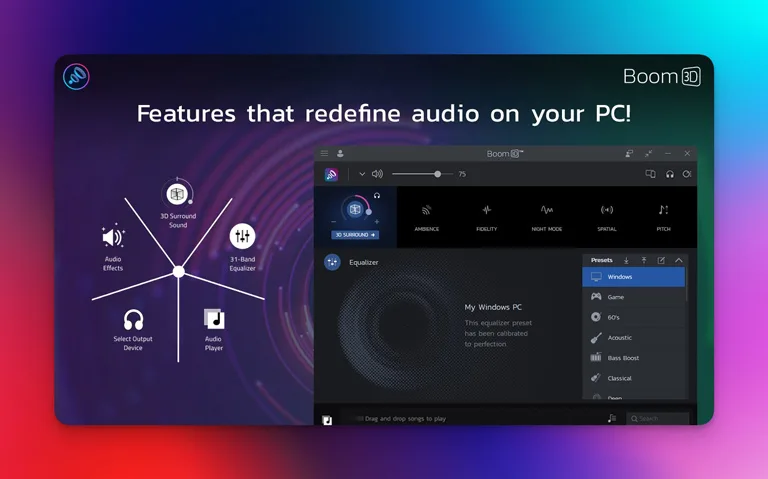Toggle the Equalizer round button
Viewport: 768px width, 479px height.
(332, 263)
